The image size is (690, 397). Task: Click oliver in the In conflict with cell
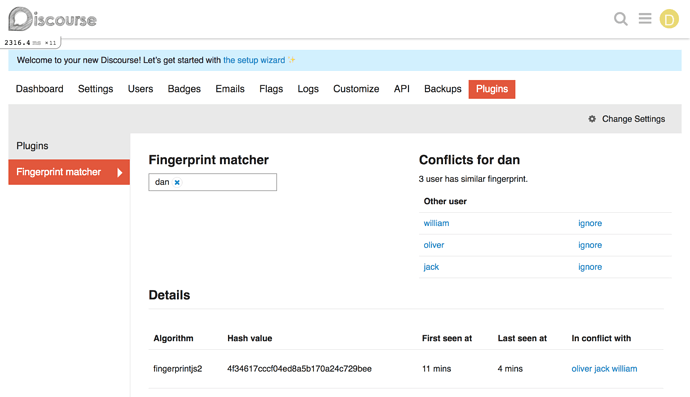pyautogui.click(x=581, y=369)
